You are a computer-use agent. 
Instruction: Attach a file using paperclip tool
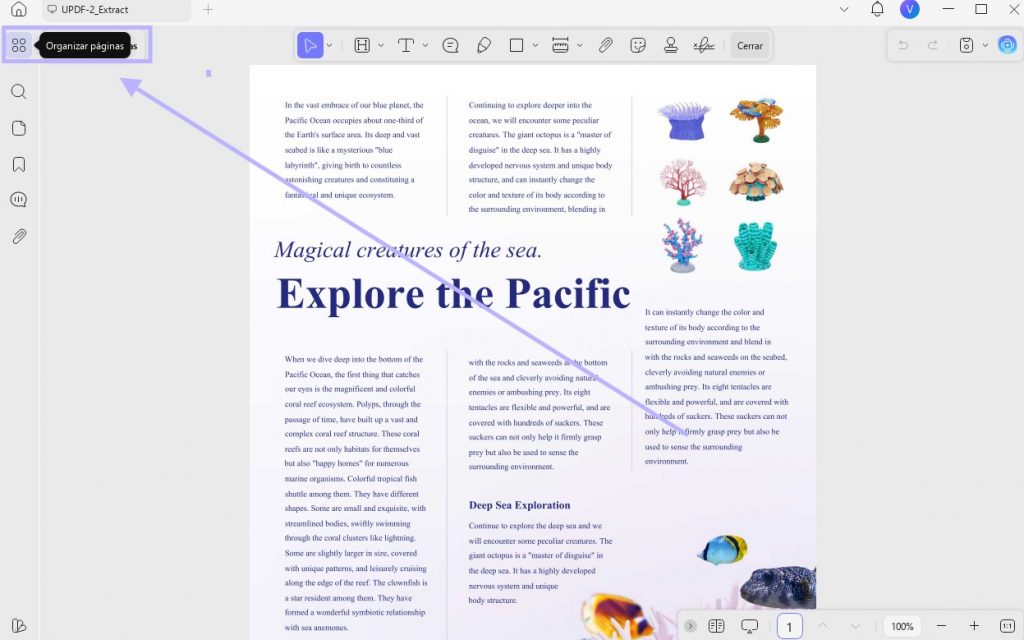pyautogui.click(x=605, y=45)
